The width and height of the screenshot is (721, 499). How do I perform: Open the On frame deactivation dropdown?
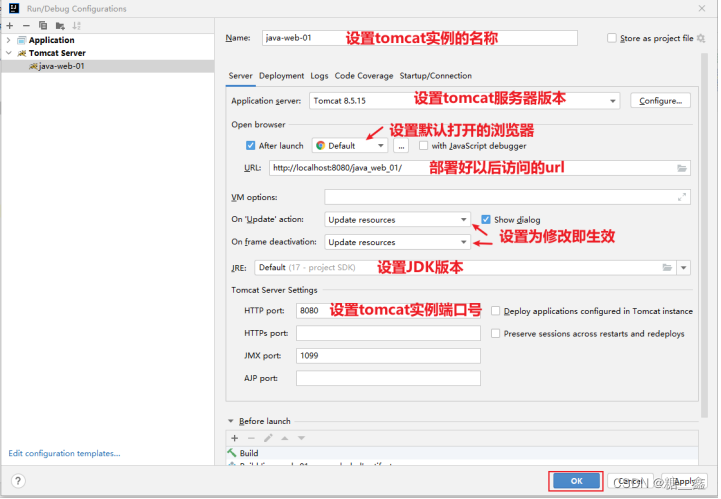[397, 242]
